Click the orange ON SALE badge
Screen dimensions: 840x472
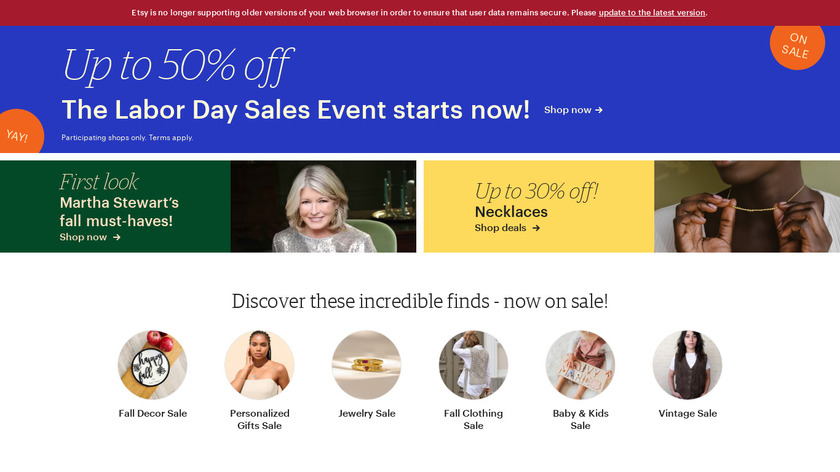(798, 43)
